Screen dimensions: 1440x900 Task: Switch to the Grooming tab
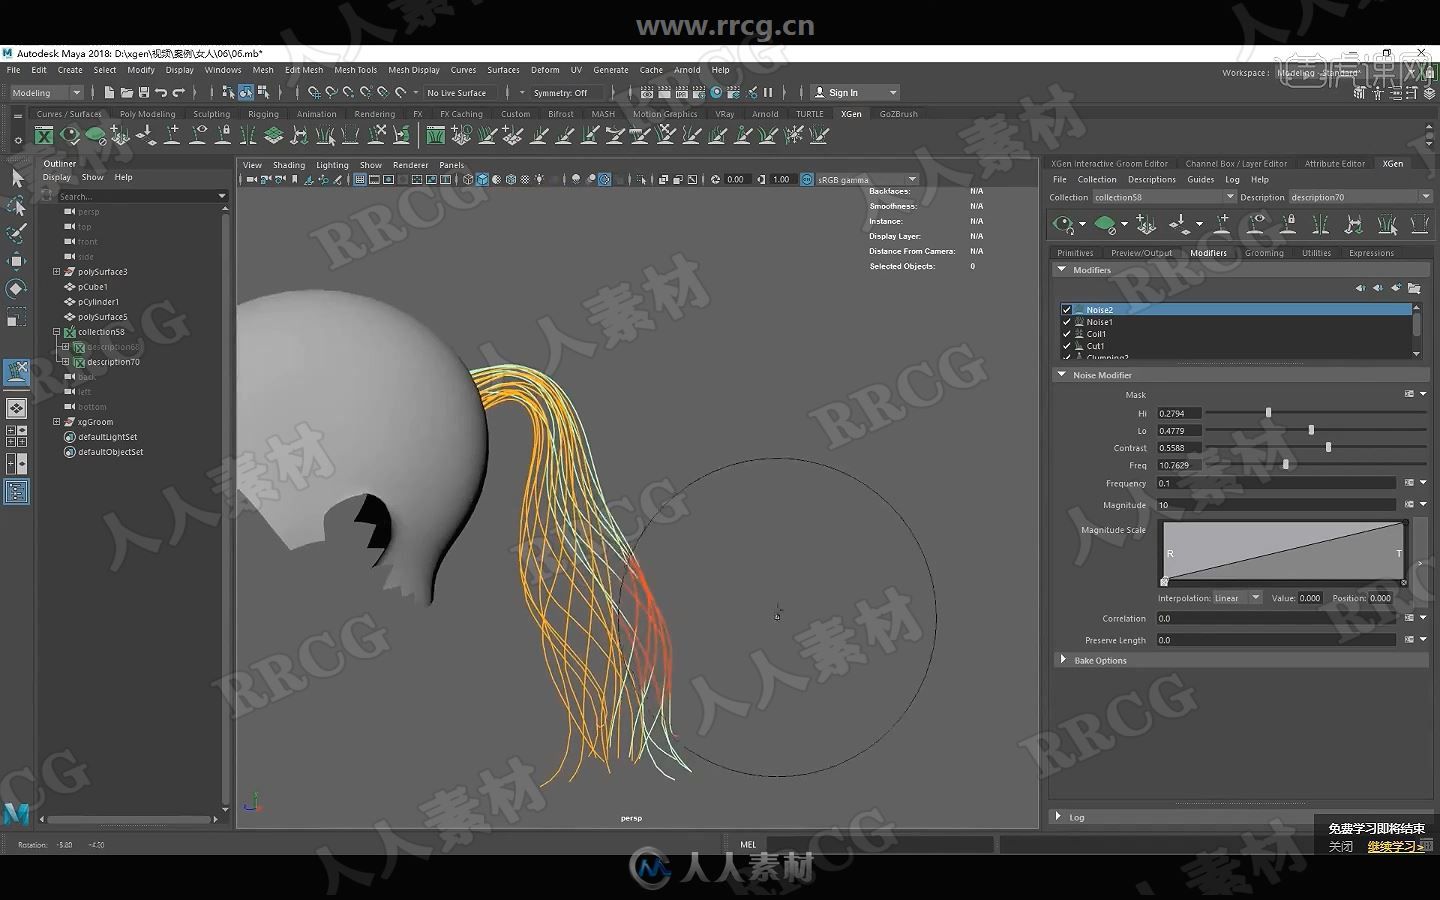[x=1264, y=253]
